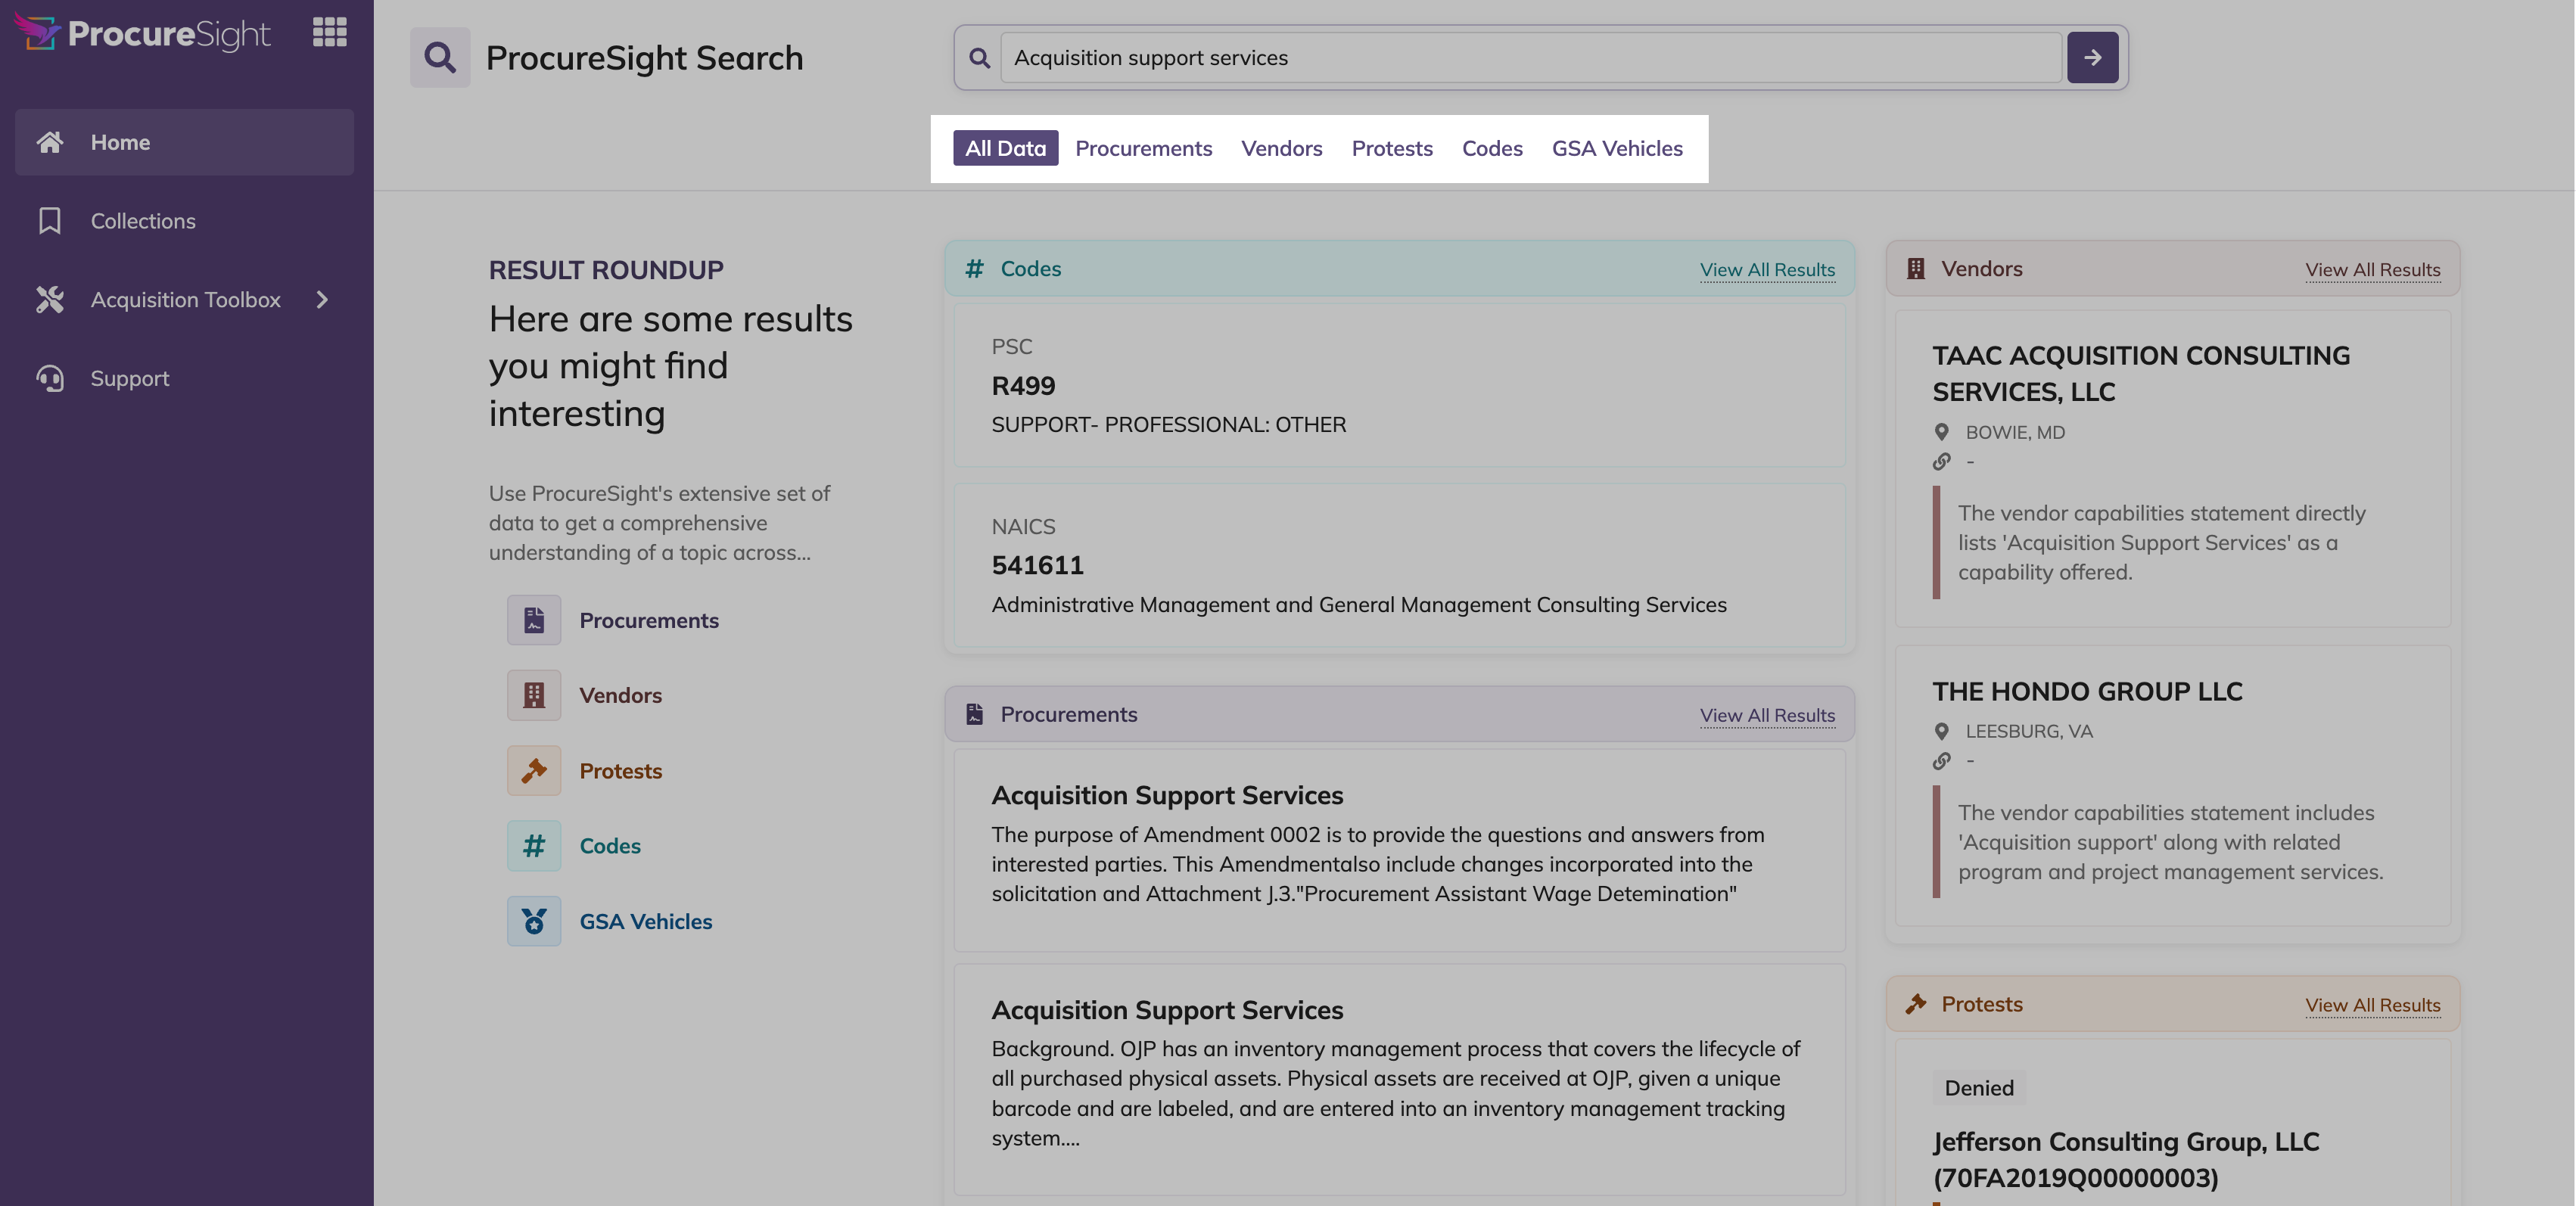
Task: Switch to the Procurements tab
Action: click(x=1144, y=148)
